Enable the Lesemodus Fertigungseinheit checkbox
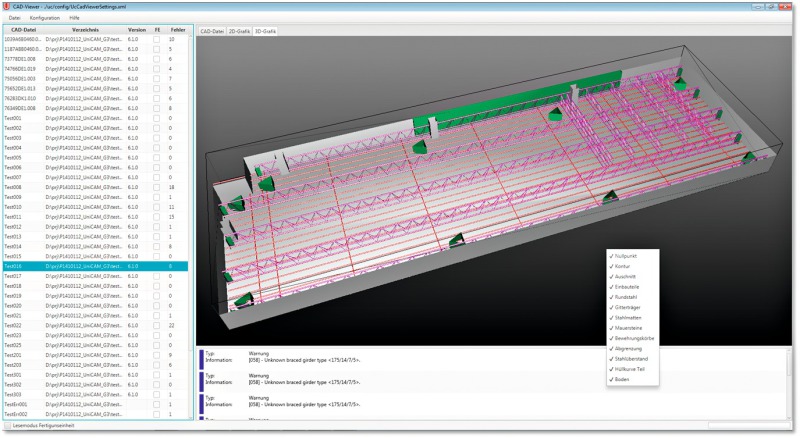The image size is (800, 438). point(7,425)
